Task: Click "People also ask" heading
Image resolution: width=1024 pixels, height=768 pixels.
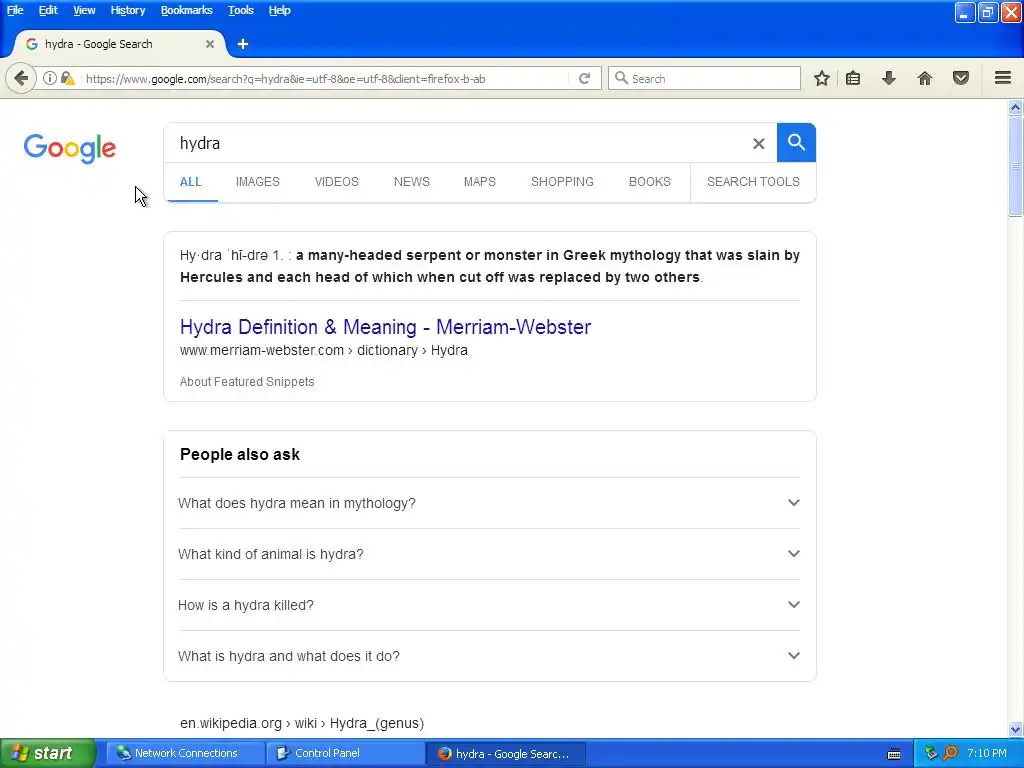Action: pyautogui.click(x=240, y=455)
